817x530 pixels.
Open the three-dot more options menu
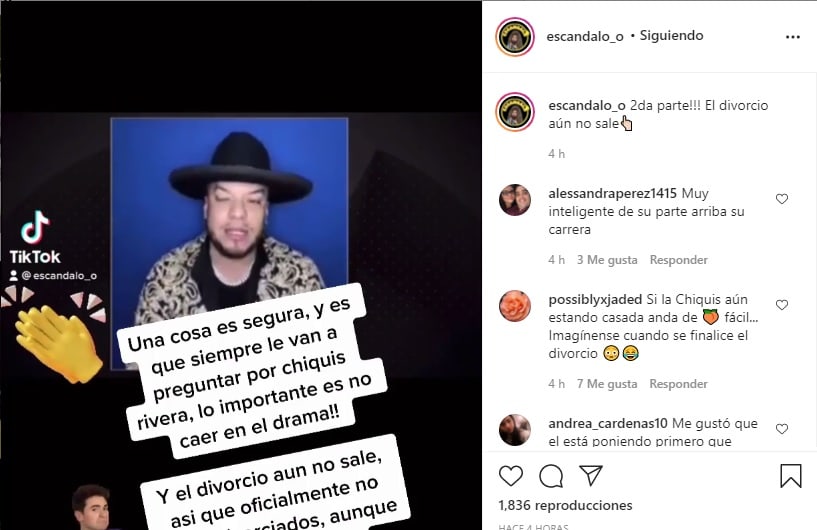click(x=793, y=37)
